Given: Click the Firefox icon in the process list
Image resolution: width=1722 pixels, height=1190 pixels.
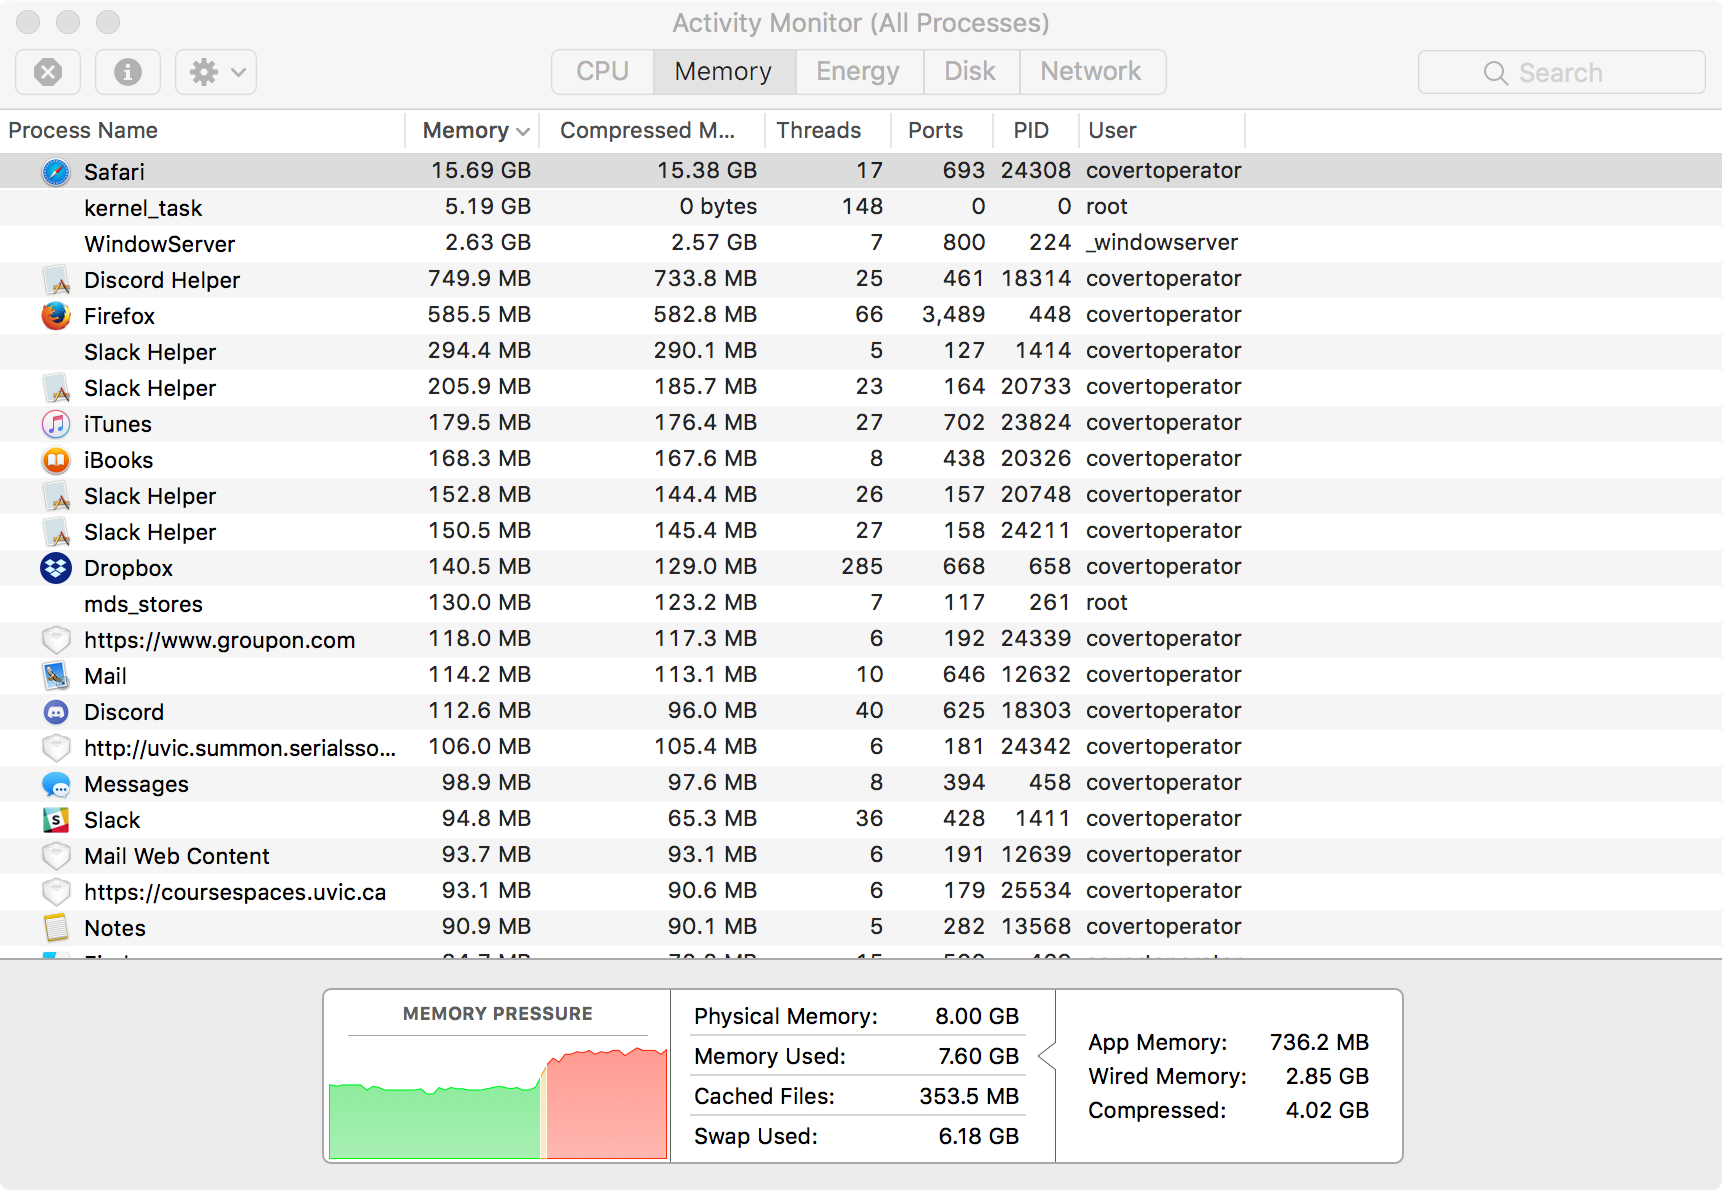Looking at the screenshot, I should [55, 315].
